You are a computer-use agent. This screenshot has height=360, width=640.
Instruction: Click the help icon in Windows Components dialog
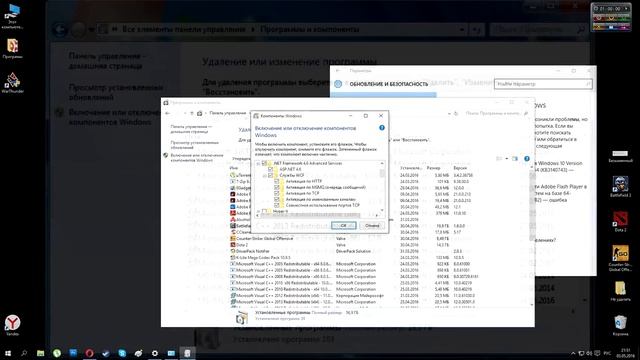(x=382, y=128)
